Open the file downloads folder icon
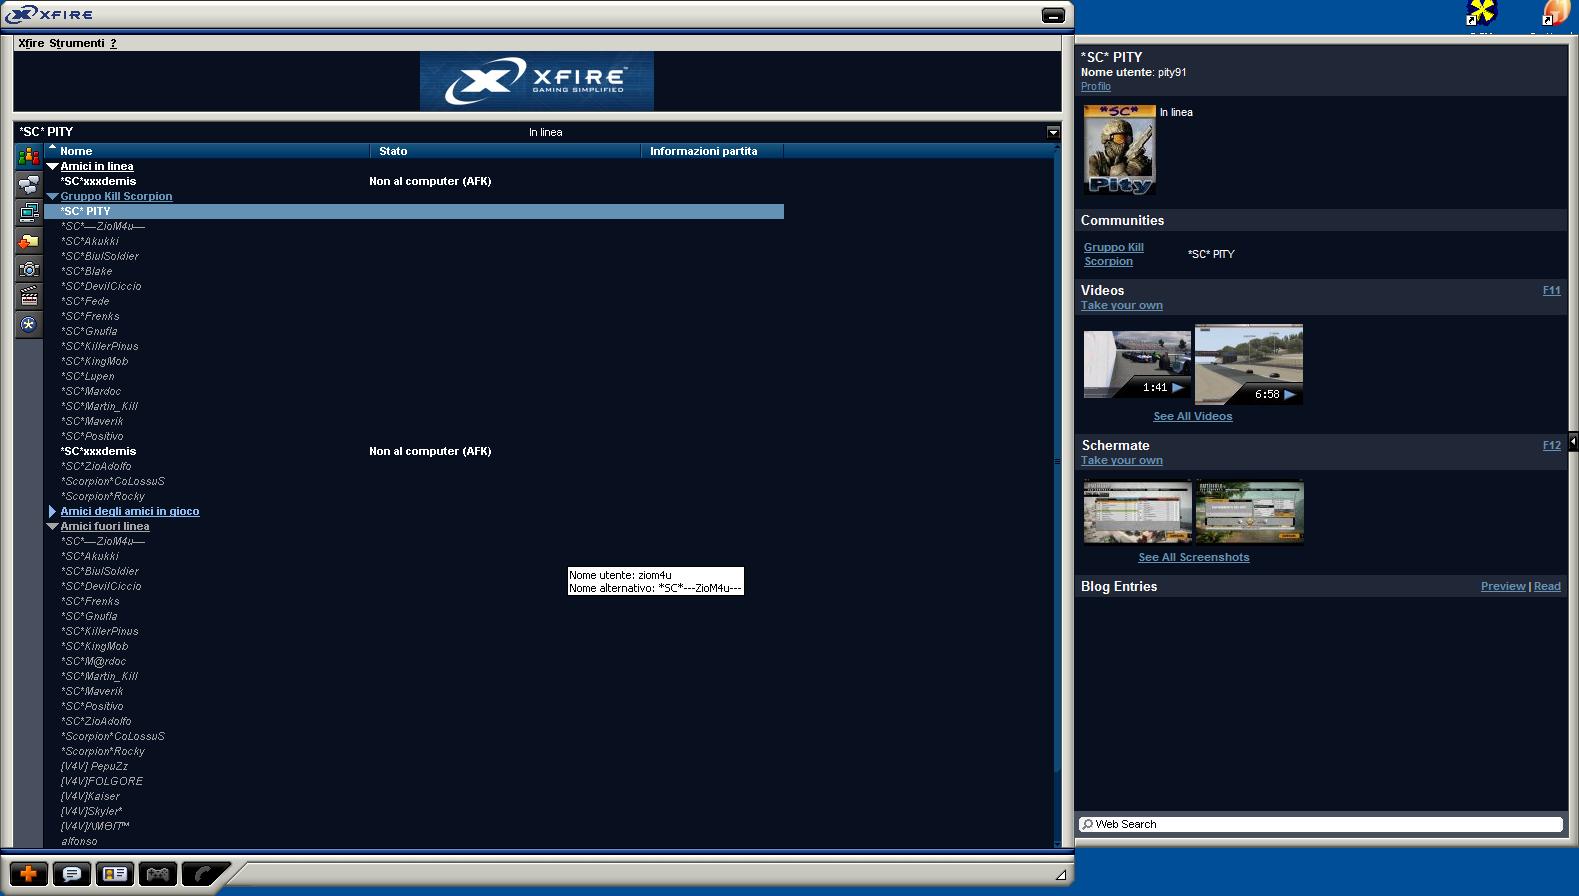The image size is (1579, 896). point(28,241)
